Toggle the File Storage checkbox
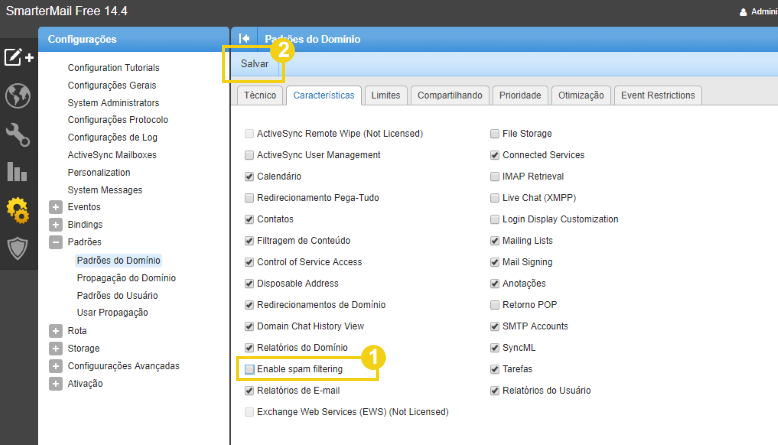The height and width of the screenshot is (445, 778). [495, 134]
